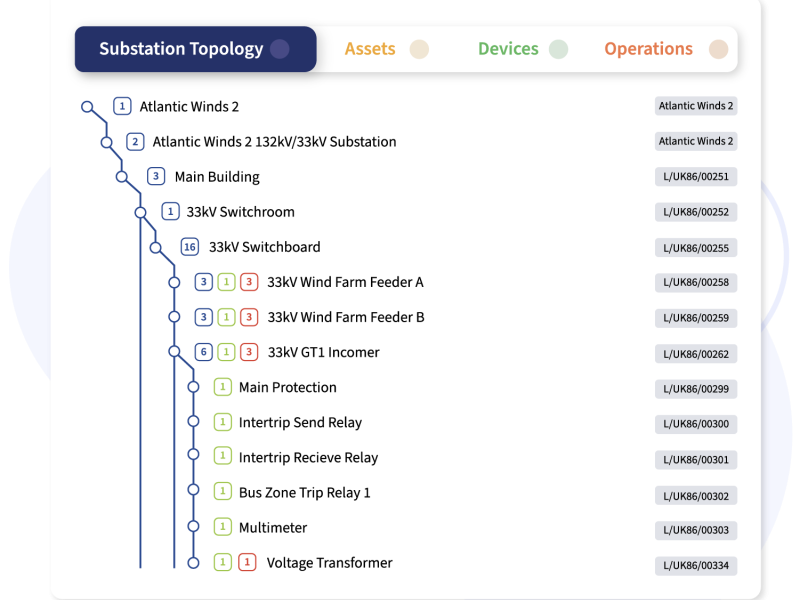Select the Intertrip Send Relay item
This screenshot has width=800, height=600.
(300, 422)
